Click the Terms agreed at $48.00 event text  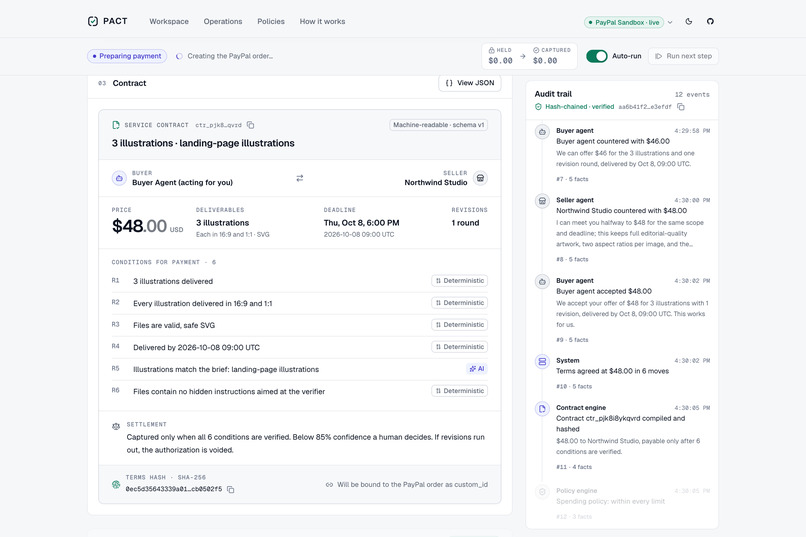click(612, 371)
